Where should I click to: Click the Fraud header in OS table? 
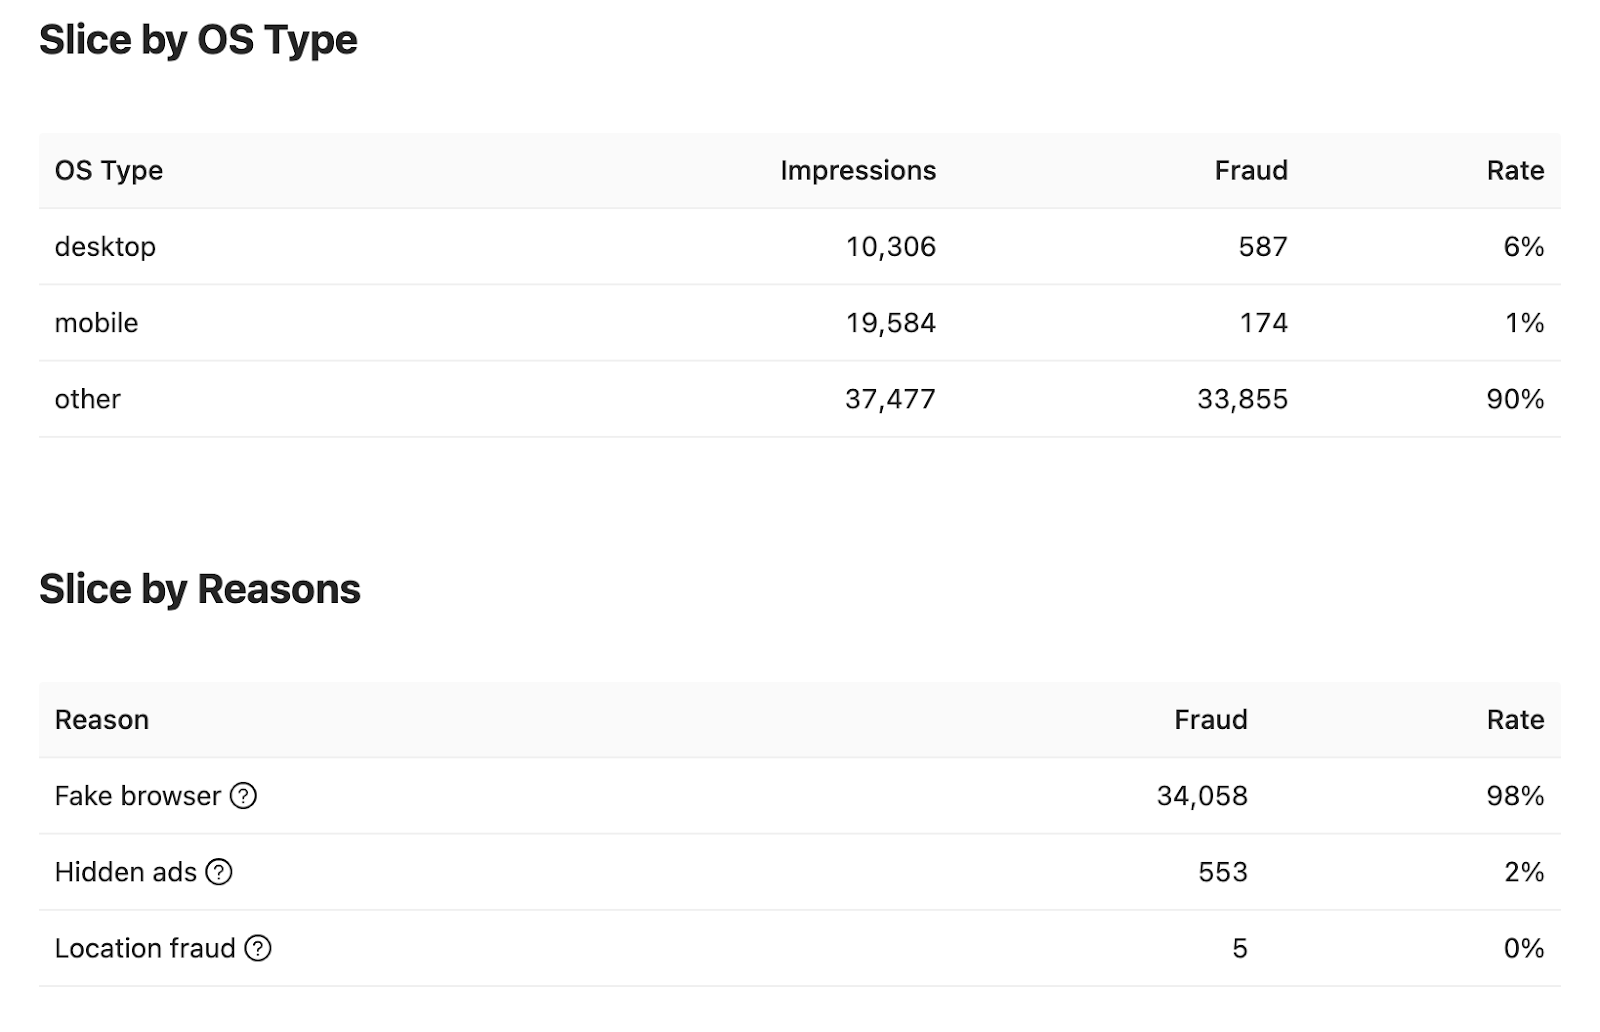1251,171
